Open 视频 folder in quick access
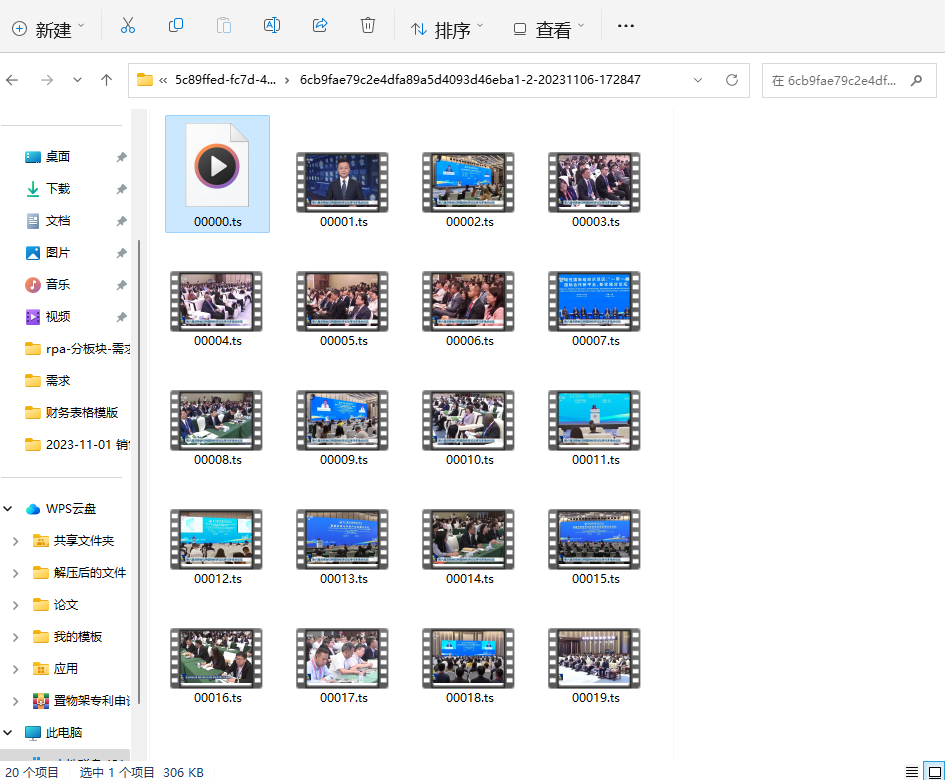 point(58,317)
